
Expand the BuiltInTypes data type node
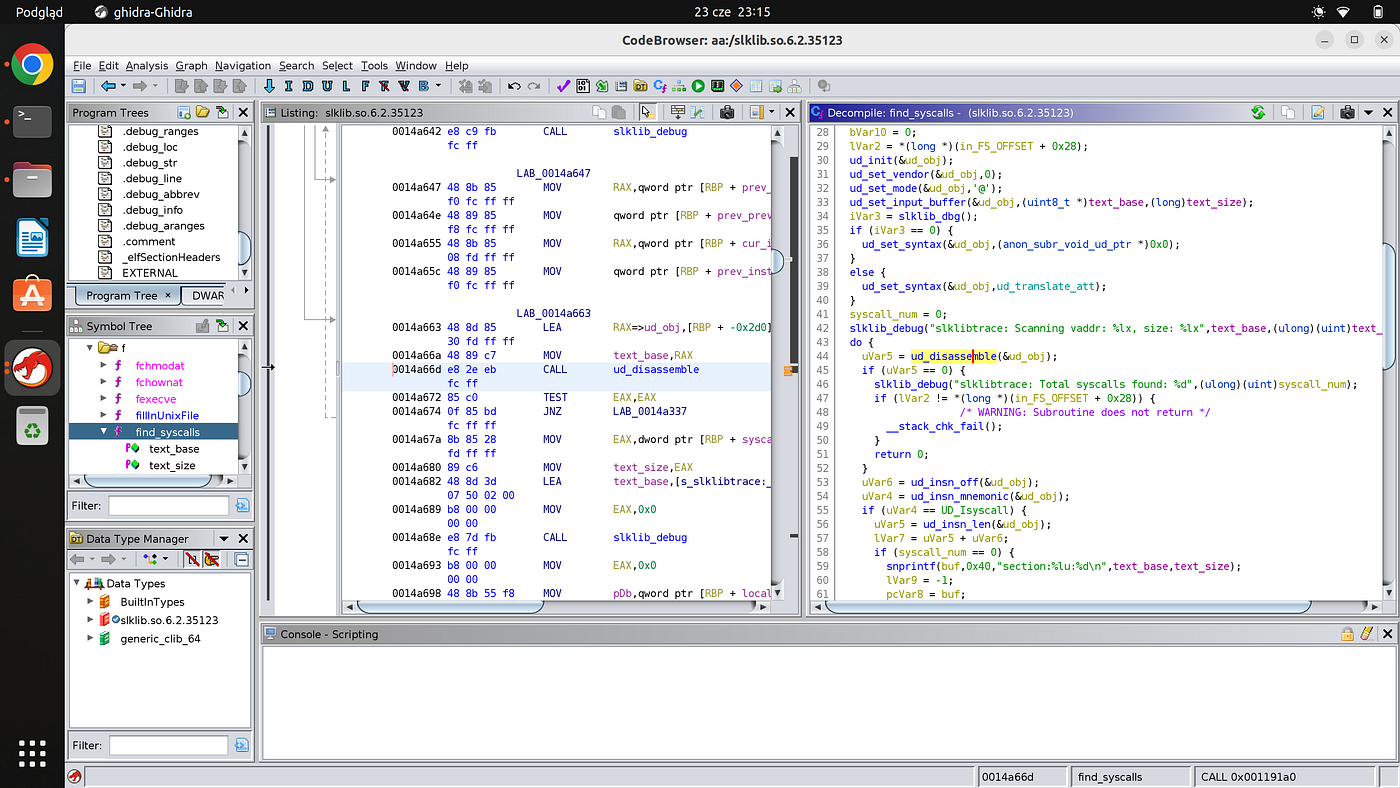coord(90,602)
